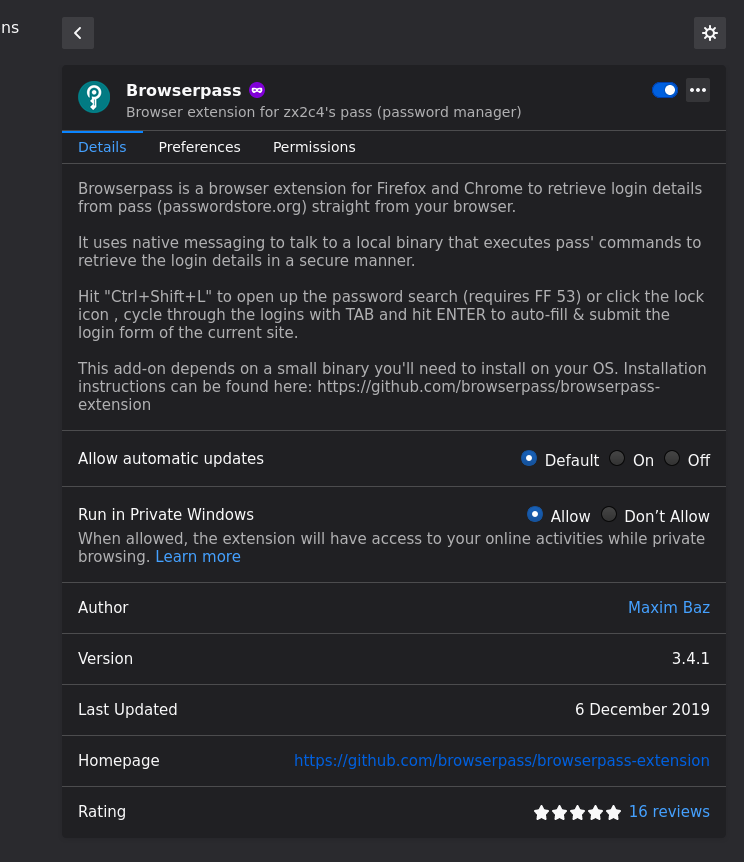Image resolution: width=744 pixels, height=862 pixels.
Task: Click the Browserpass extension logo
Action: pos(94,97)
